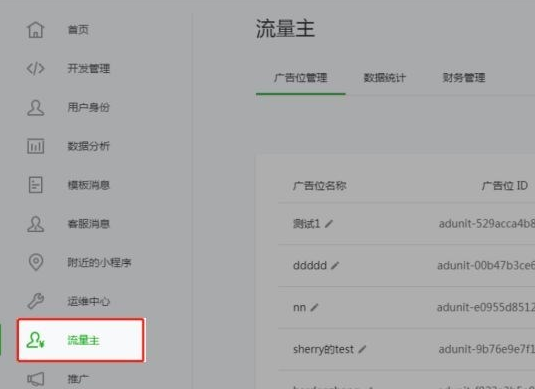Viewport: 535px width, 389px height.
Task: Click the ID starting adunit-9b76e9e7f1
Action: coord(487,349)
